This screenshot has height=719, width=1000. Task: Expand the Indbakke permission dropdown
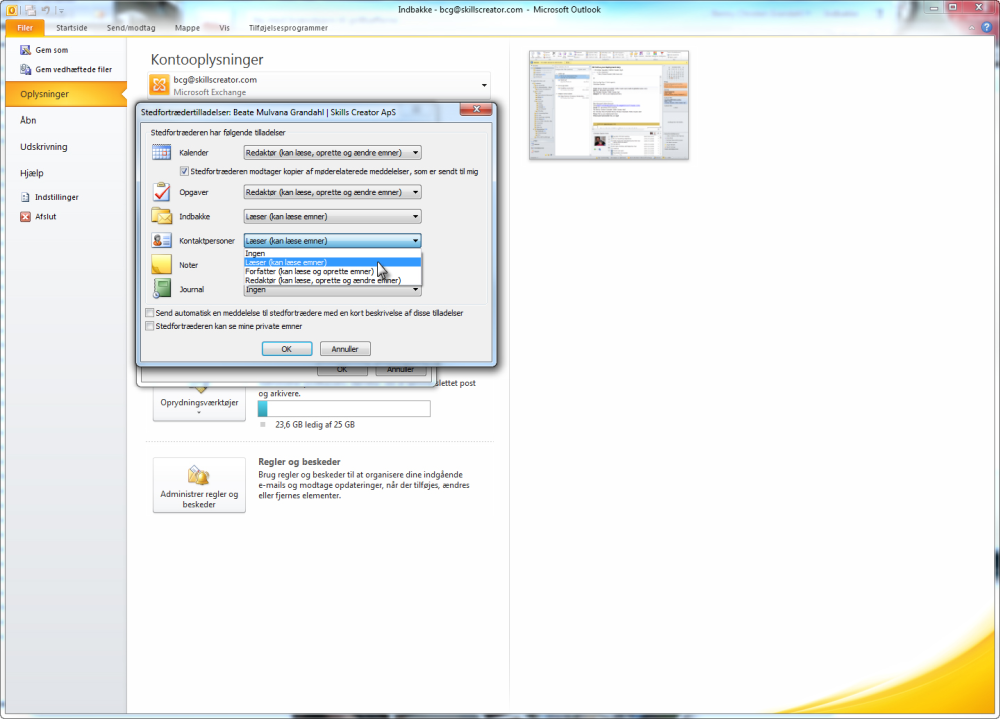(332, 216)
